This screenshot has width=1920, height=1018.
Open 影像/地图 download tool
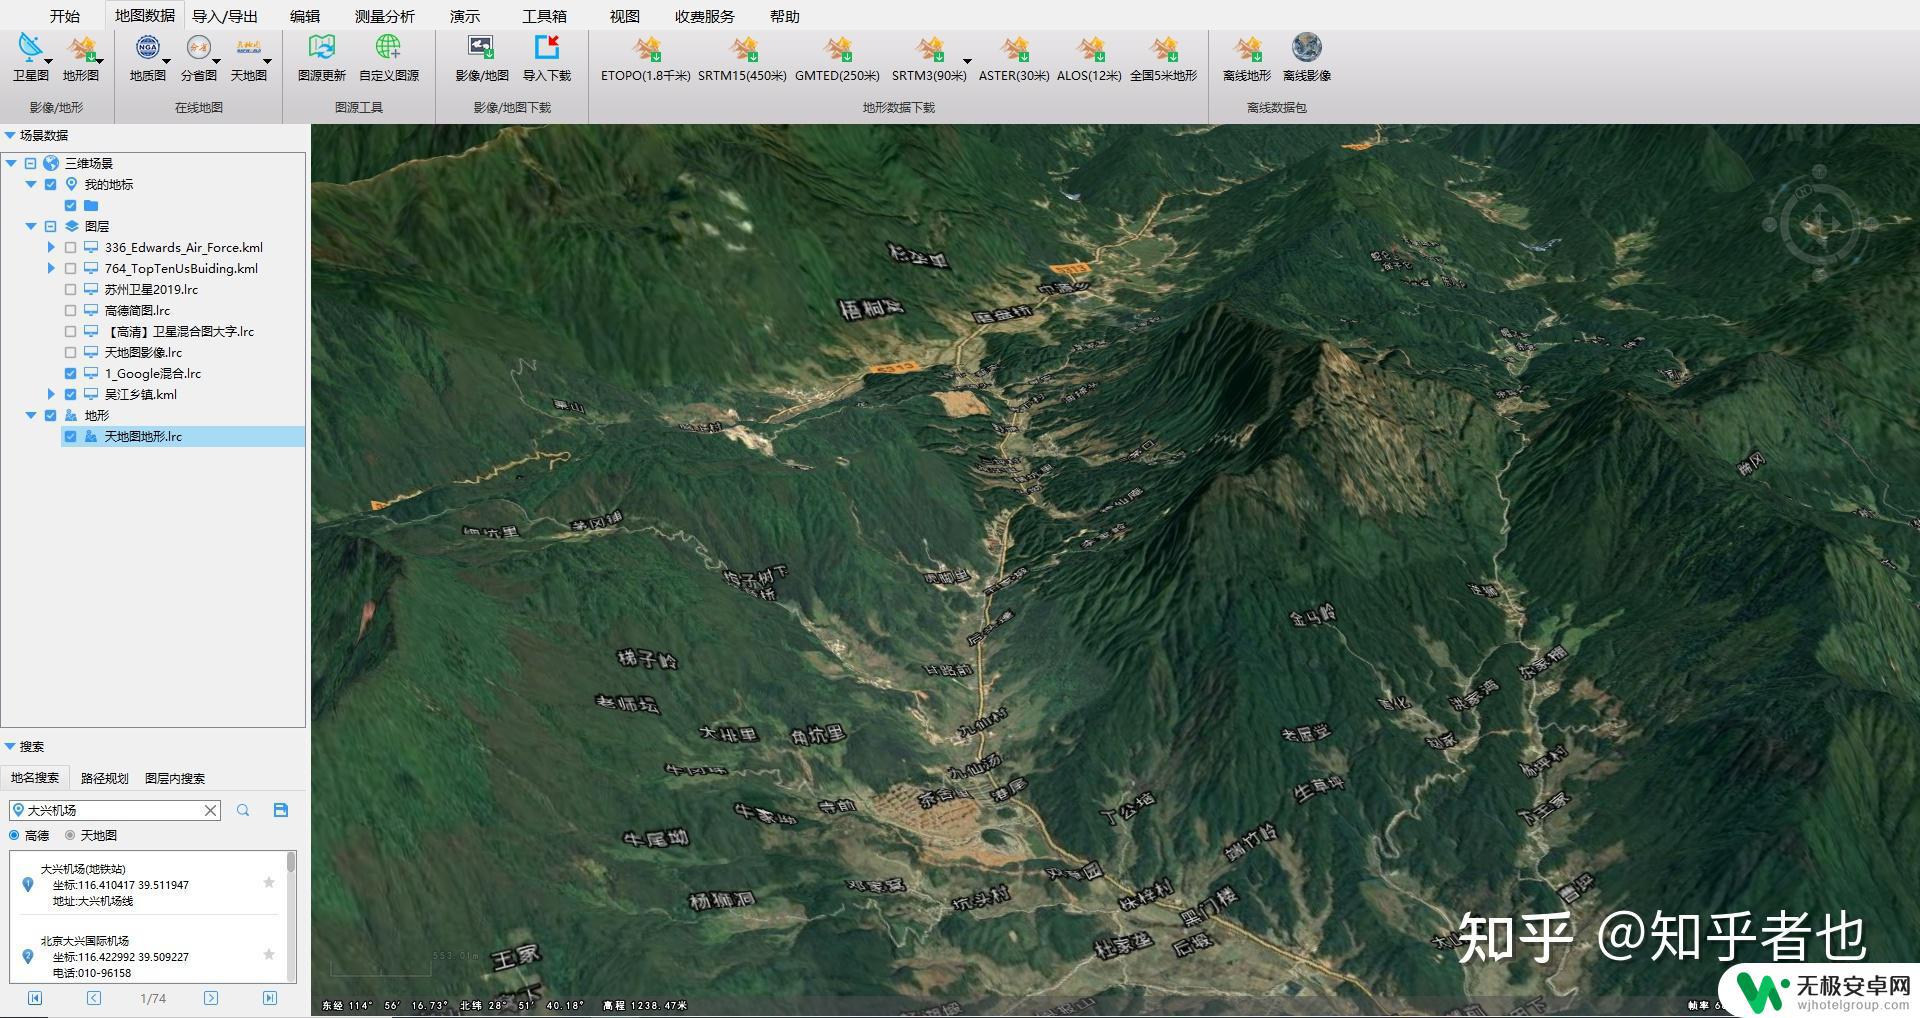pos(482,58)
